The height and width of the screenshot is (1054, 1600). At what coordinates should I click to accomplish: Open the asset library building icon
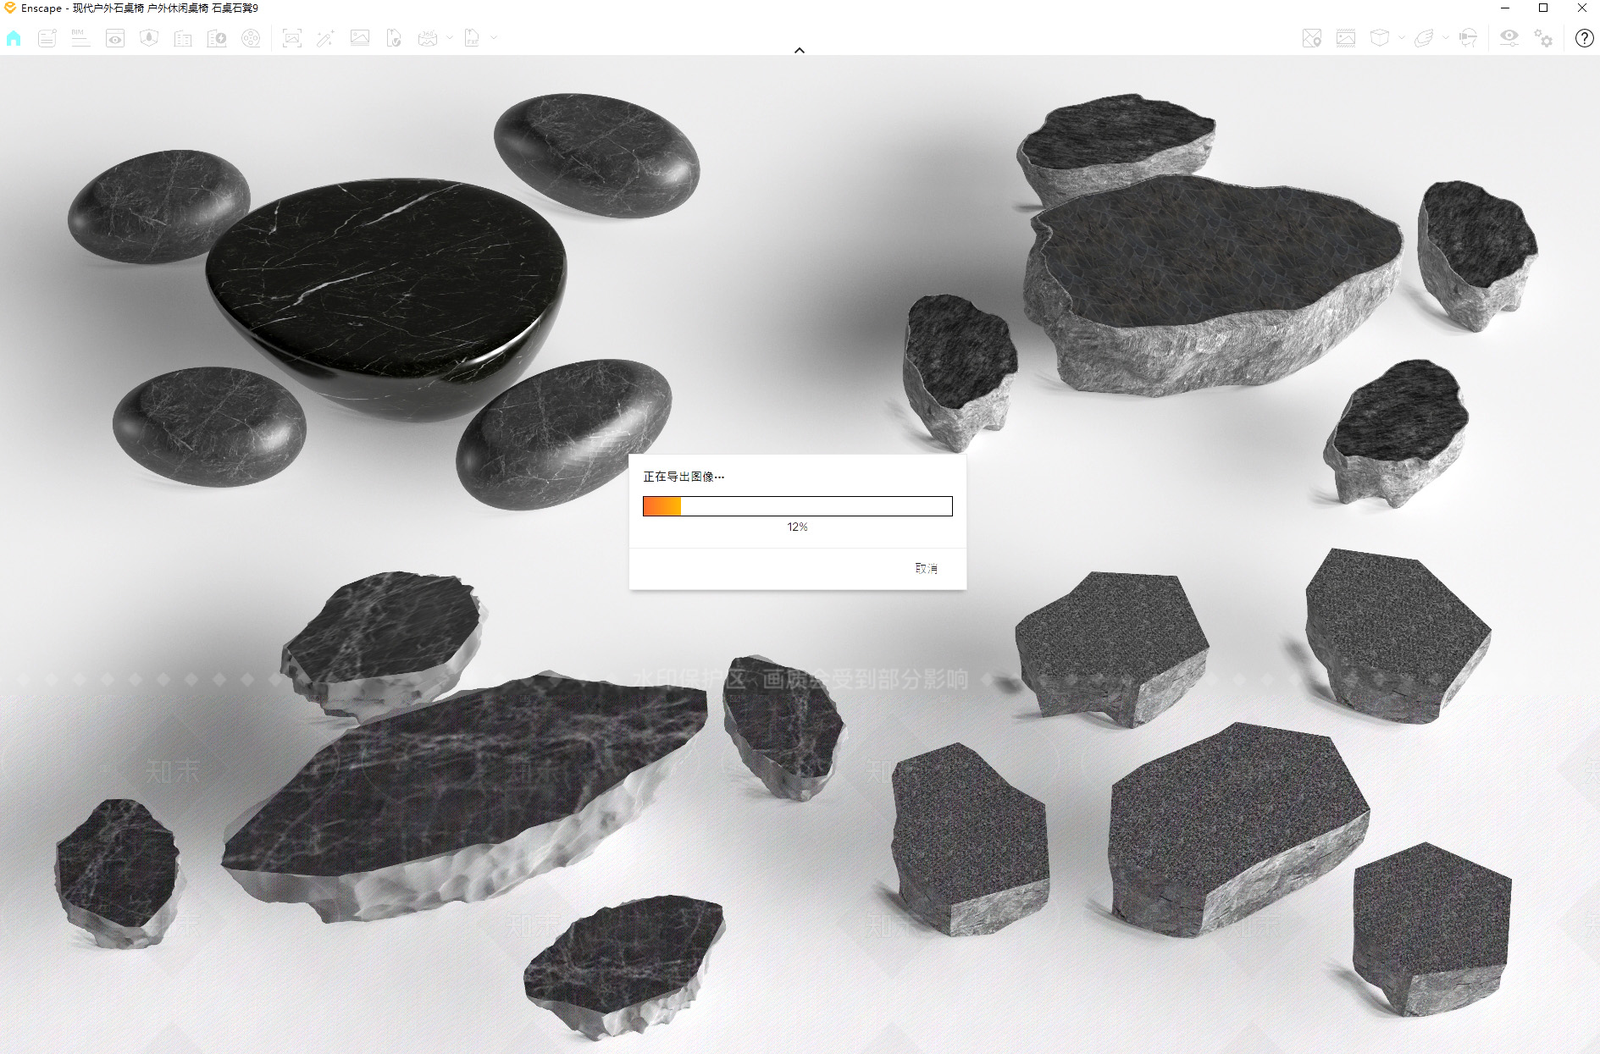click(x=183, y=38)
